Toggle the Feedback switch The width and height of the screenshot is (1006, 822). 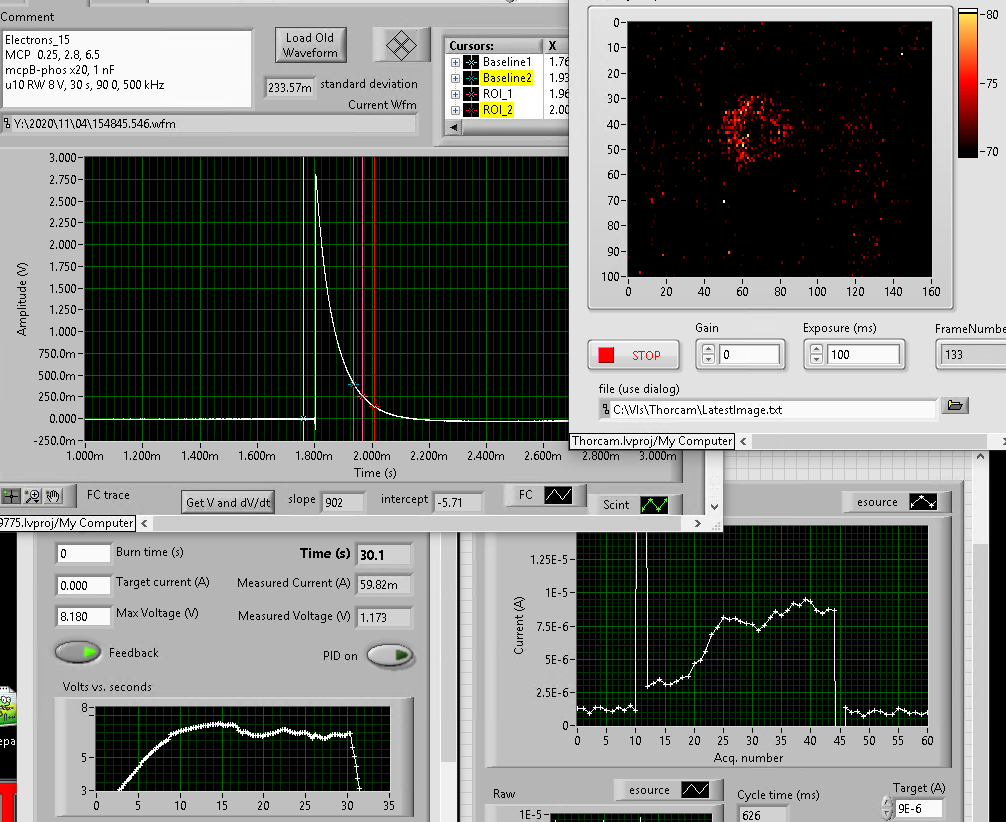(79, 653)
